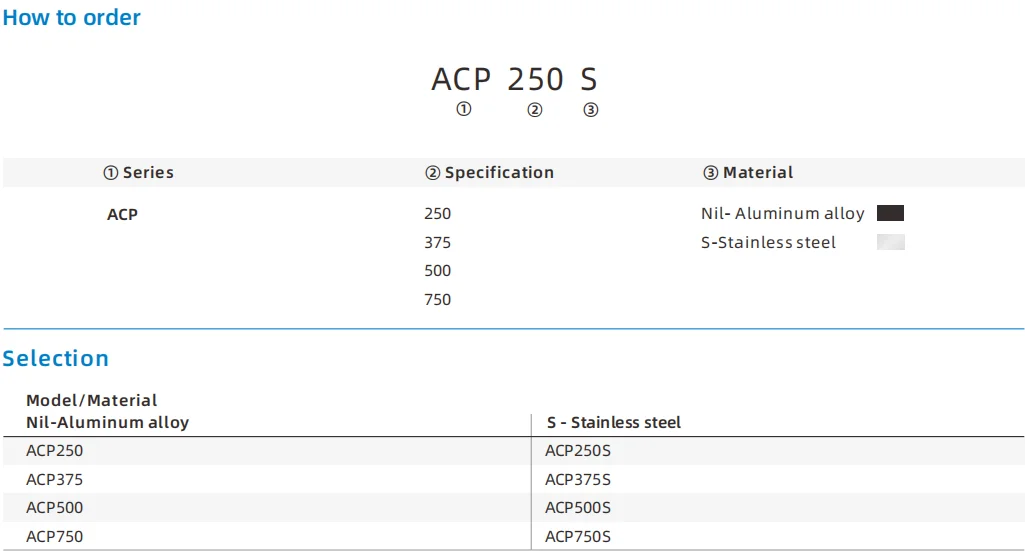Click model ACP250 in the aluminum column

coord(55,451)
